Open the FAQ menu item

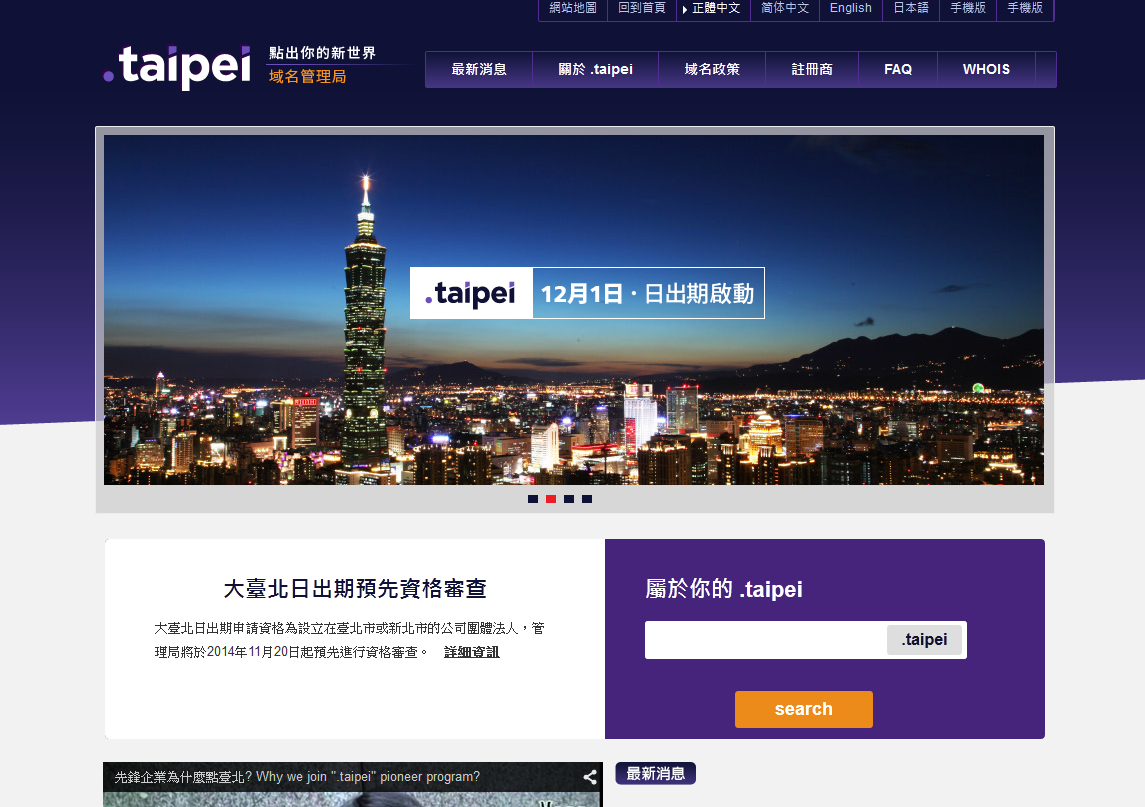(898, 69)
